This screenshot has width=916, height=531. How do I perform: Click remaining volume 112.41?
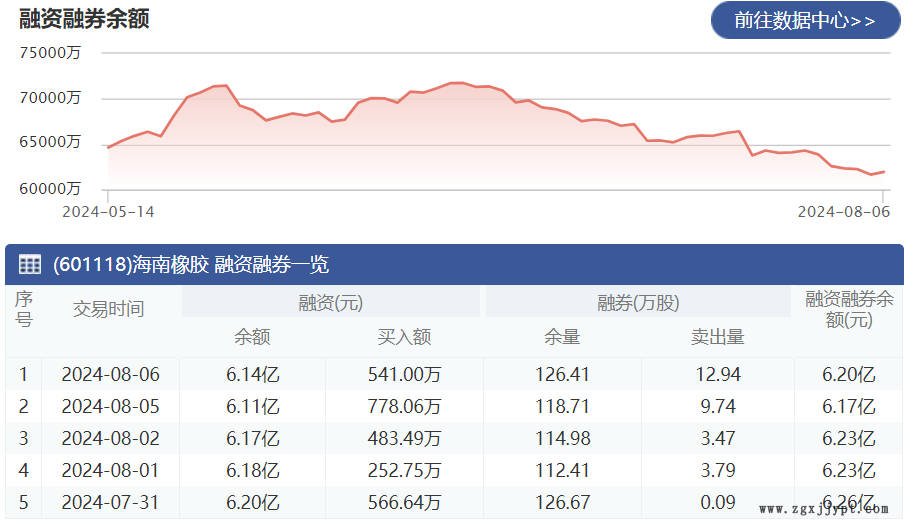point(563,471)
